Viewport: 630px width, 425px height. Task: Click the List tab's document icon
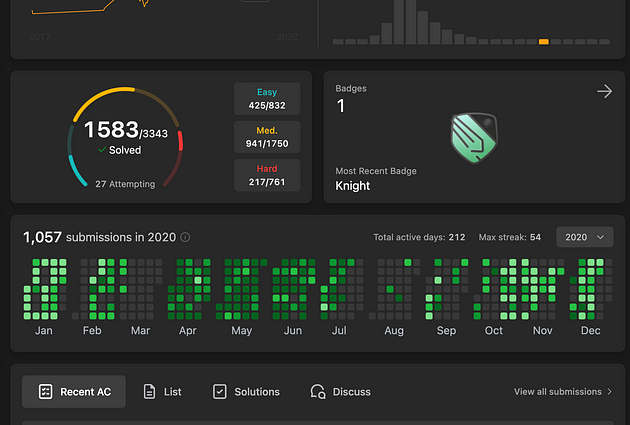coord(149,392)
